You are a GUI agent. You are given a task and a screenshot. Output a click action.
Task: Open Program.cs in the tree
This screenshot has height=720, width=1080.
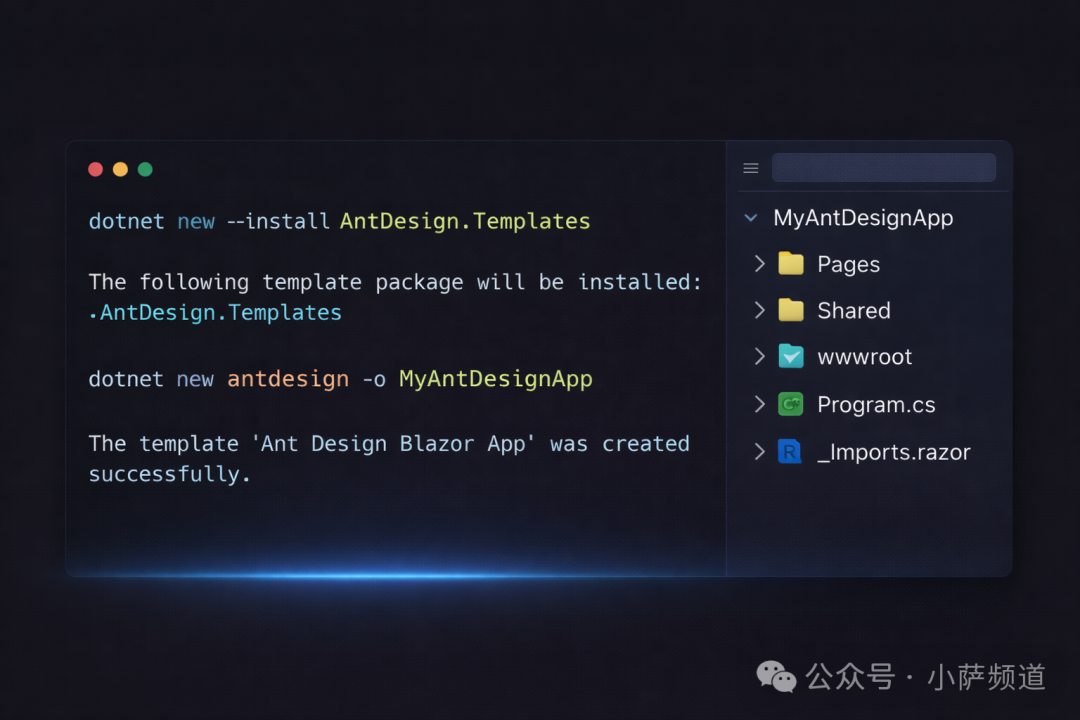click(x=876, y=404)
